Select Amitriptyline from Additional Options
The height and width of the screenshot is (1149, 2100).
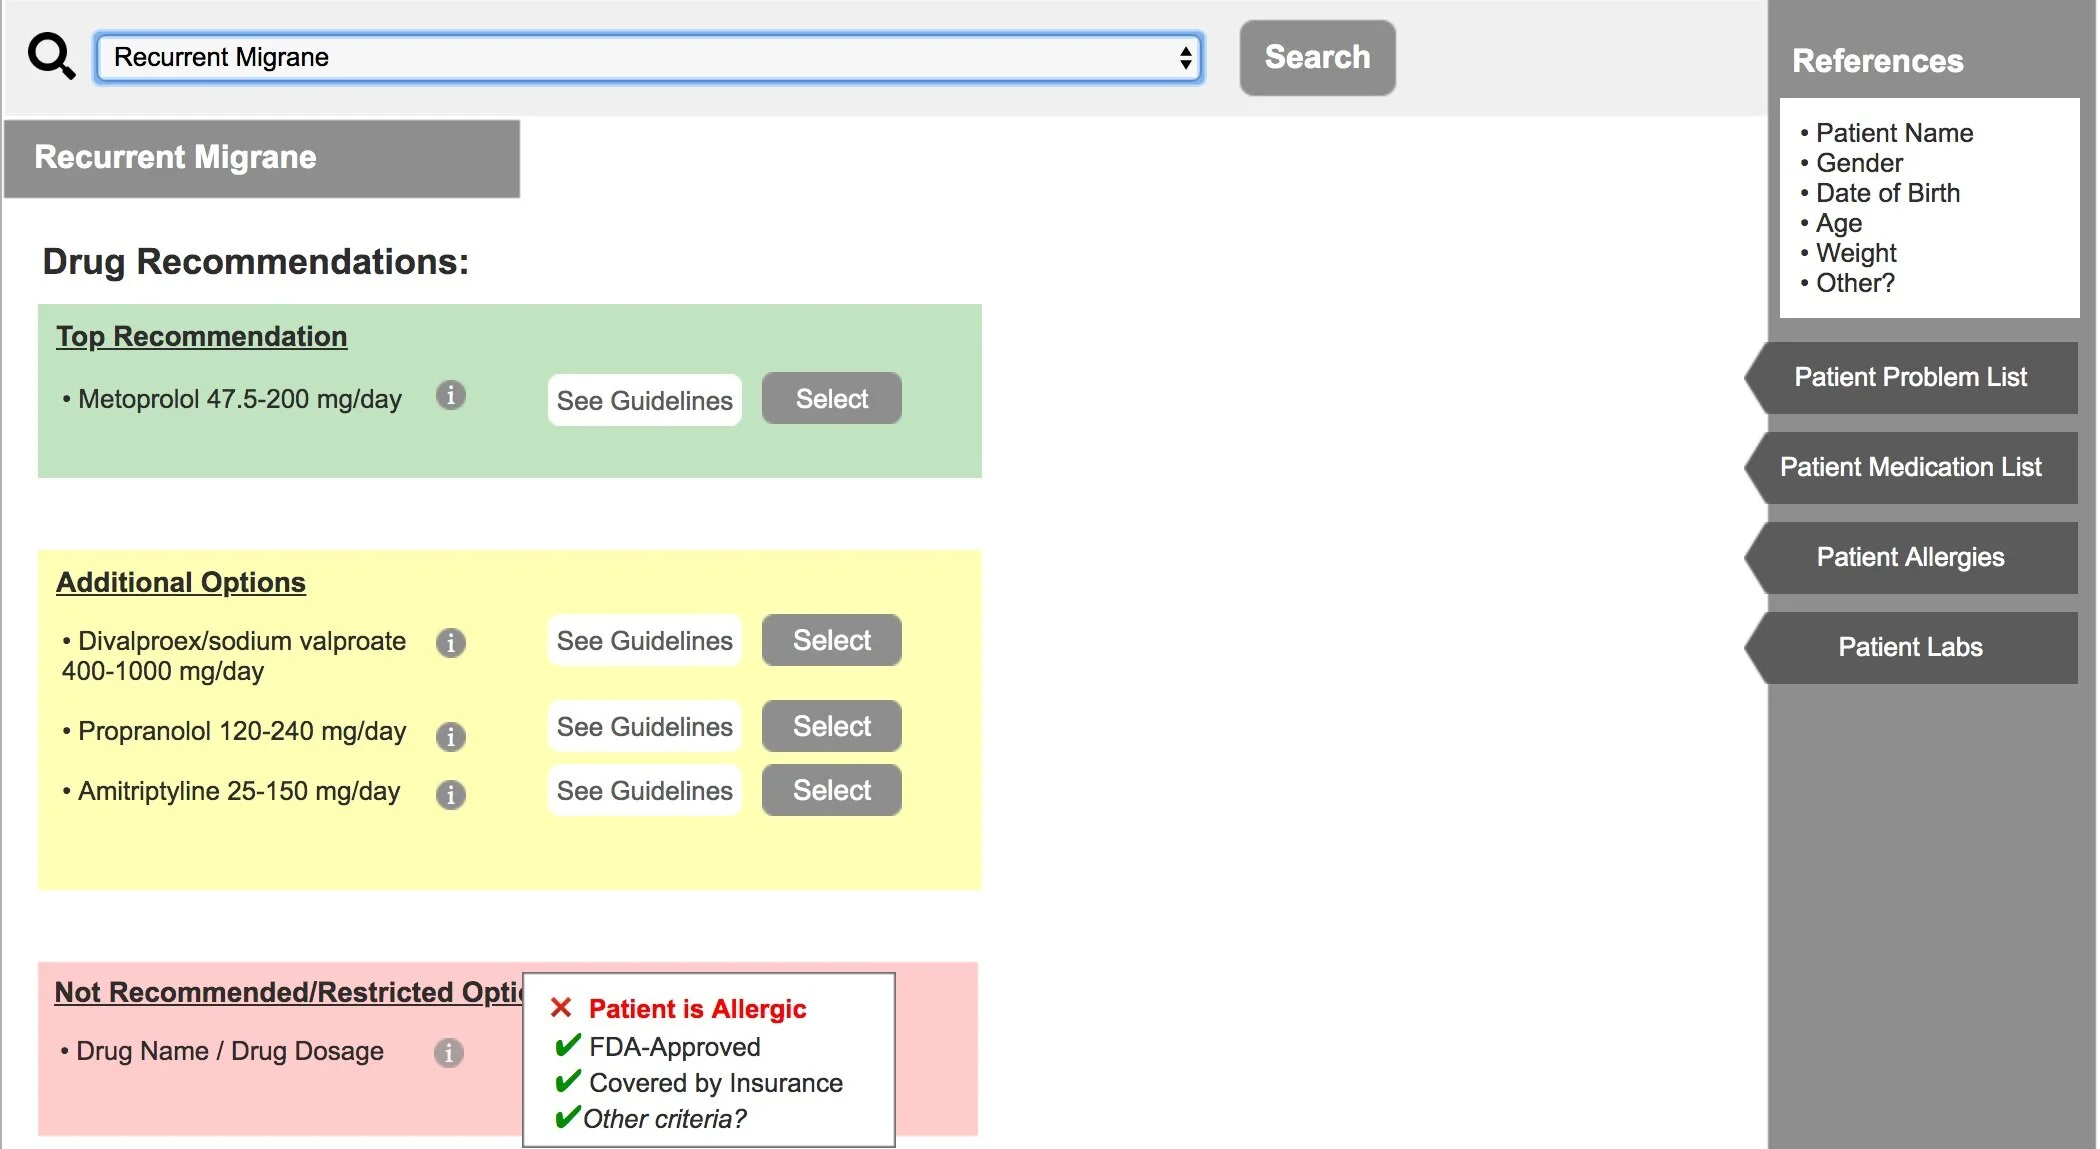pyautogui.click(x=831, y=789)
